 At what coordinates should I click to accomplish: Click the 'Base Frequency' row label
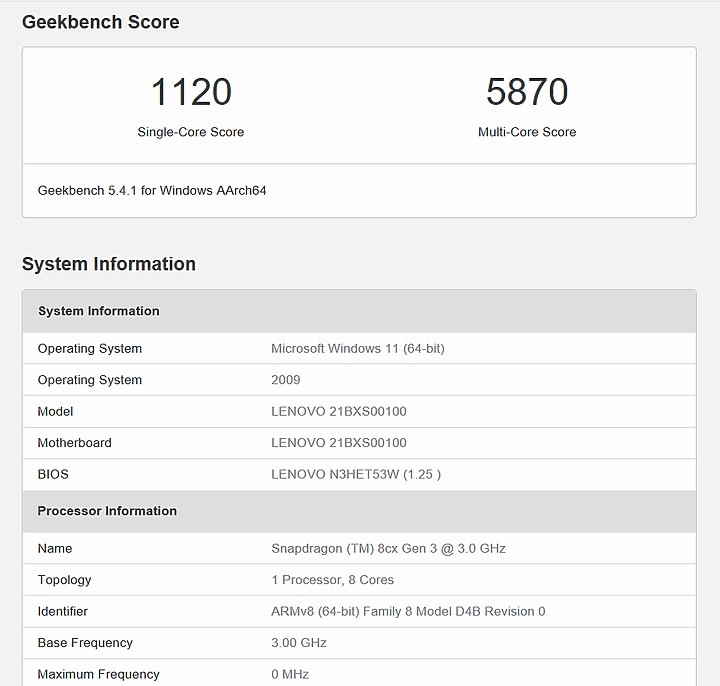tap(85, 643)
